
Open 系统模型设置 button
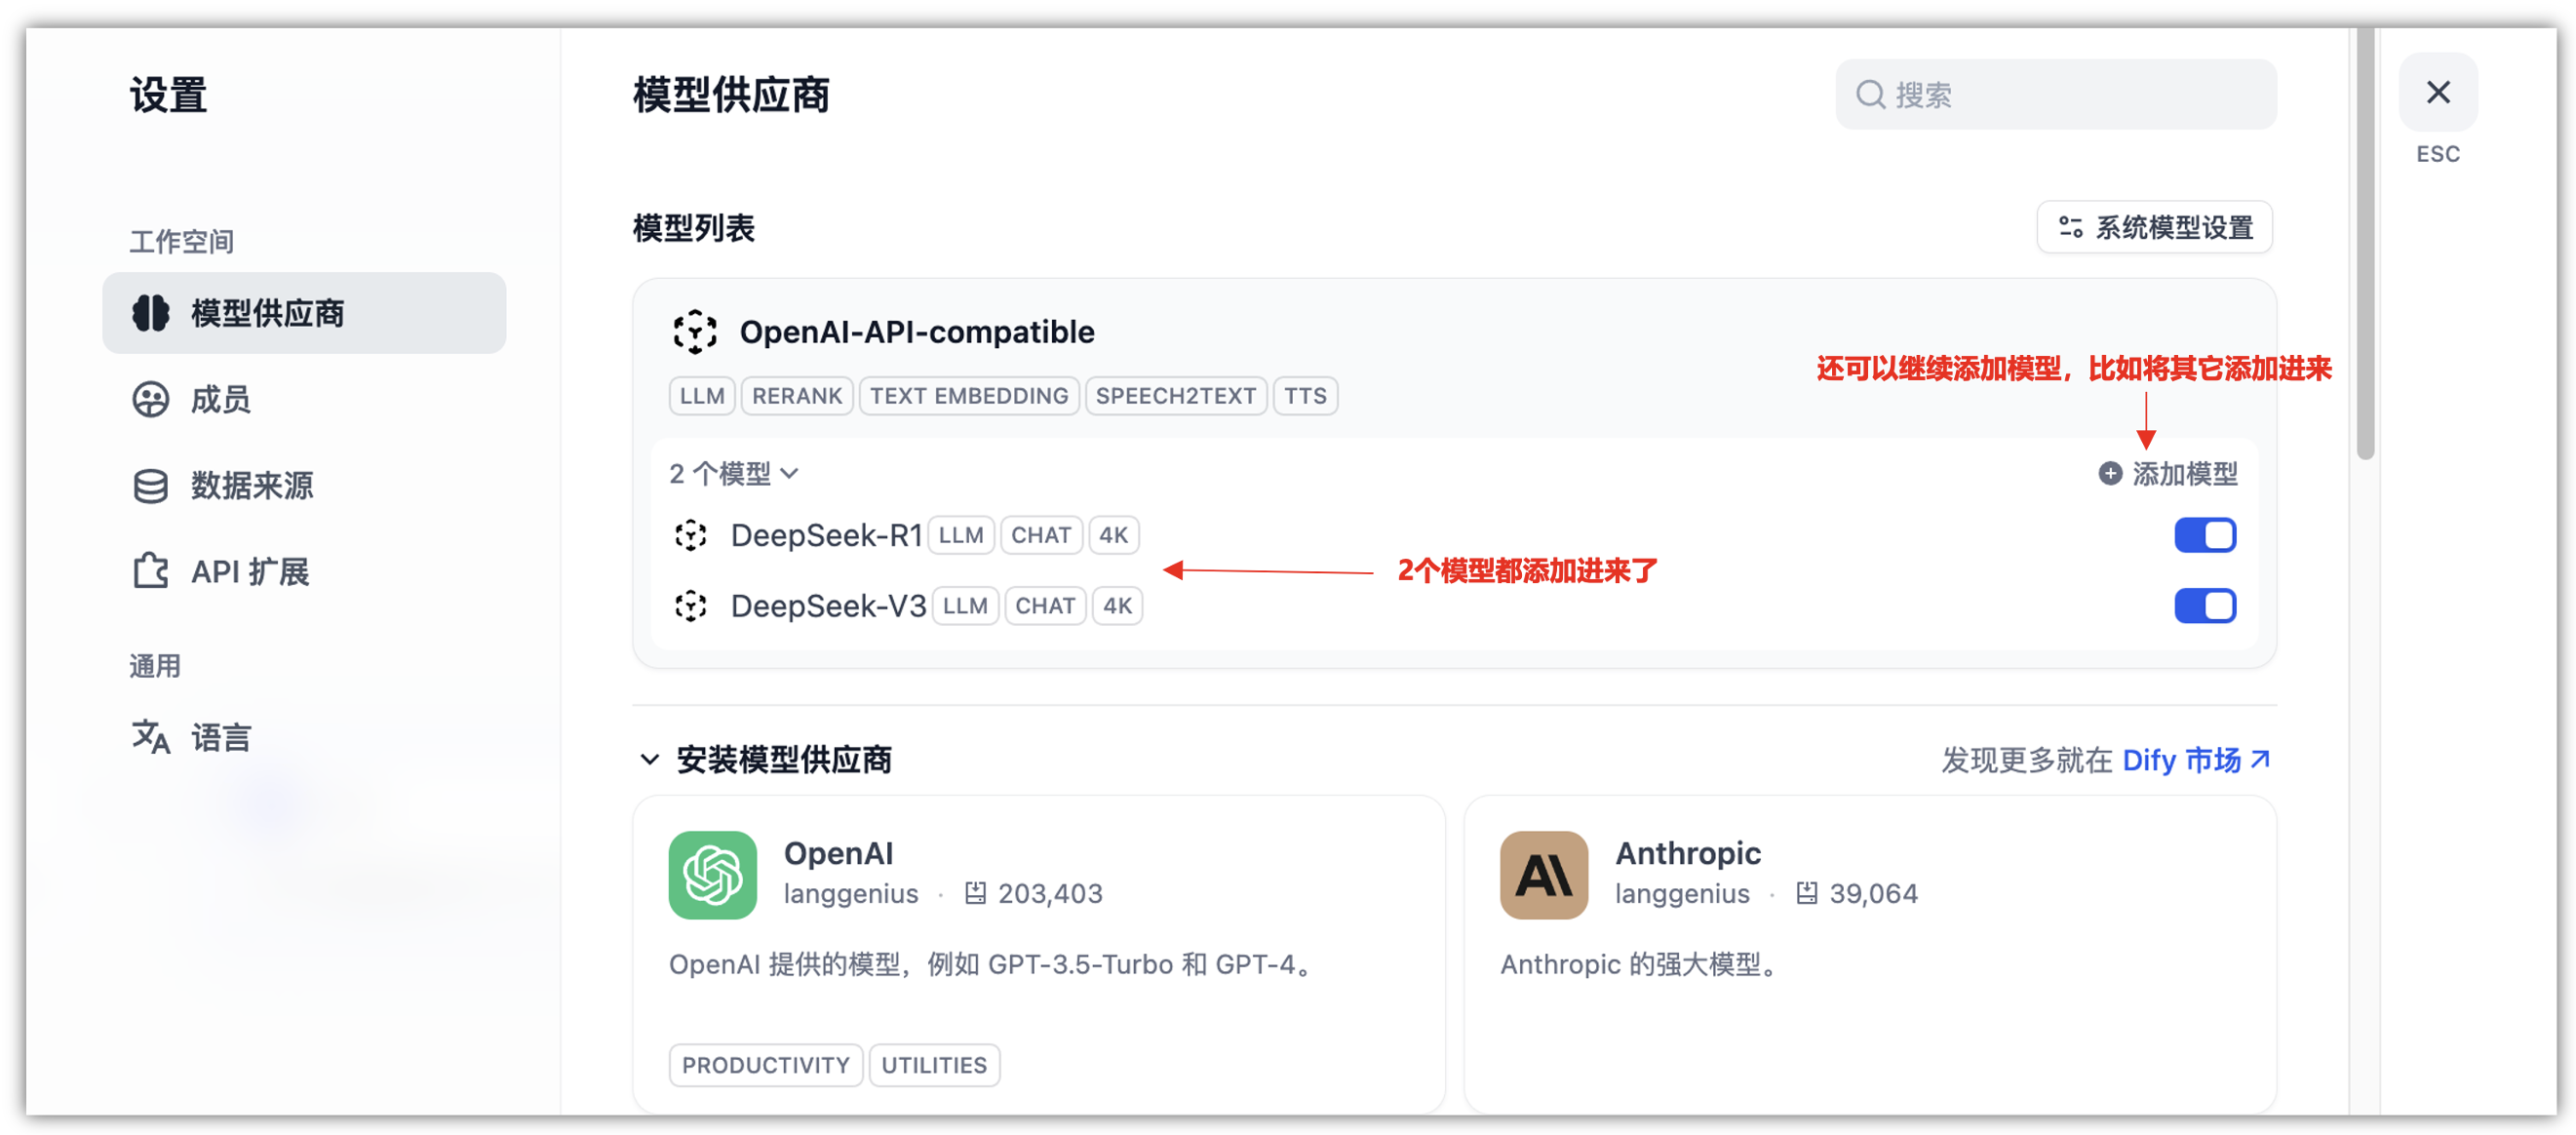[2154, 228]
